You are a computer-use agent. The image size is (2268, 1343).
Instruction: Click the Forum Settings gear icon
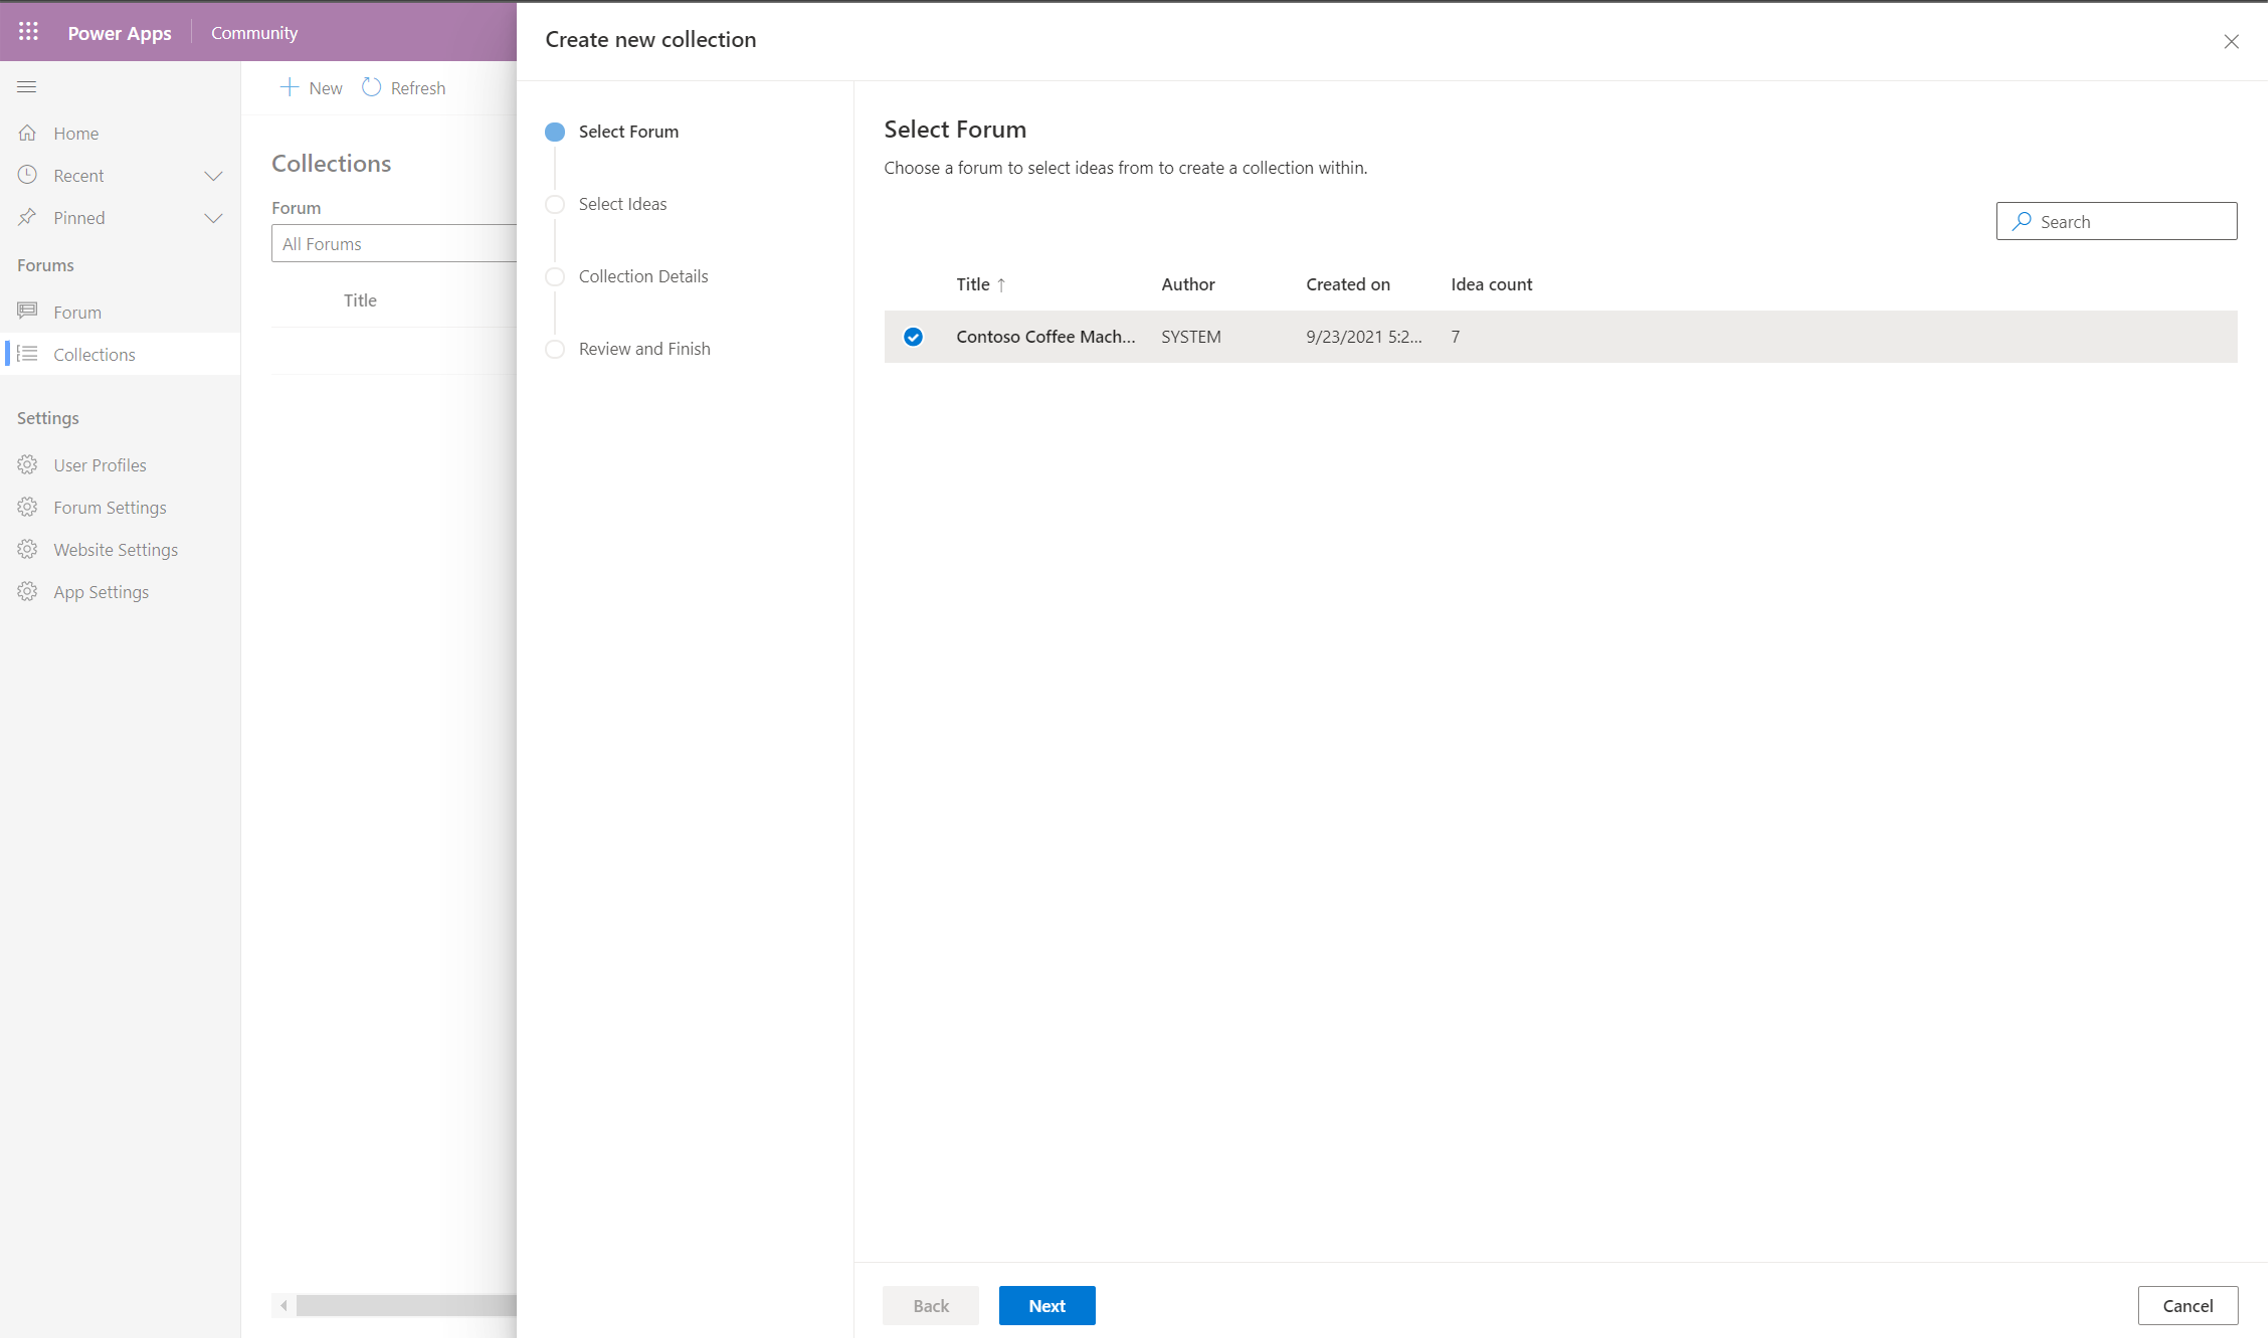point(29,507)
